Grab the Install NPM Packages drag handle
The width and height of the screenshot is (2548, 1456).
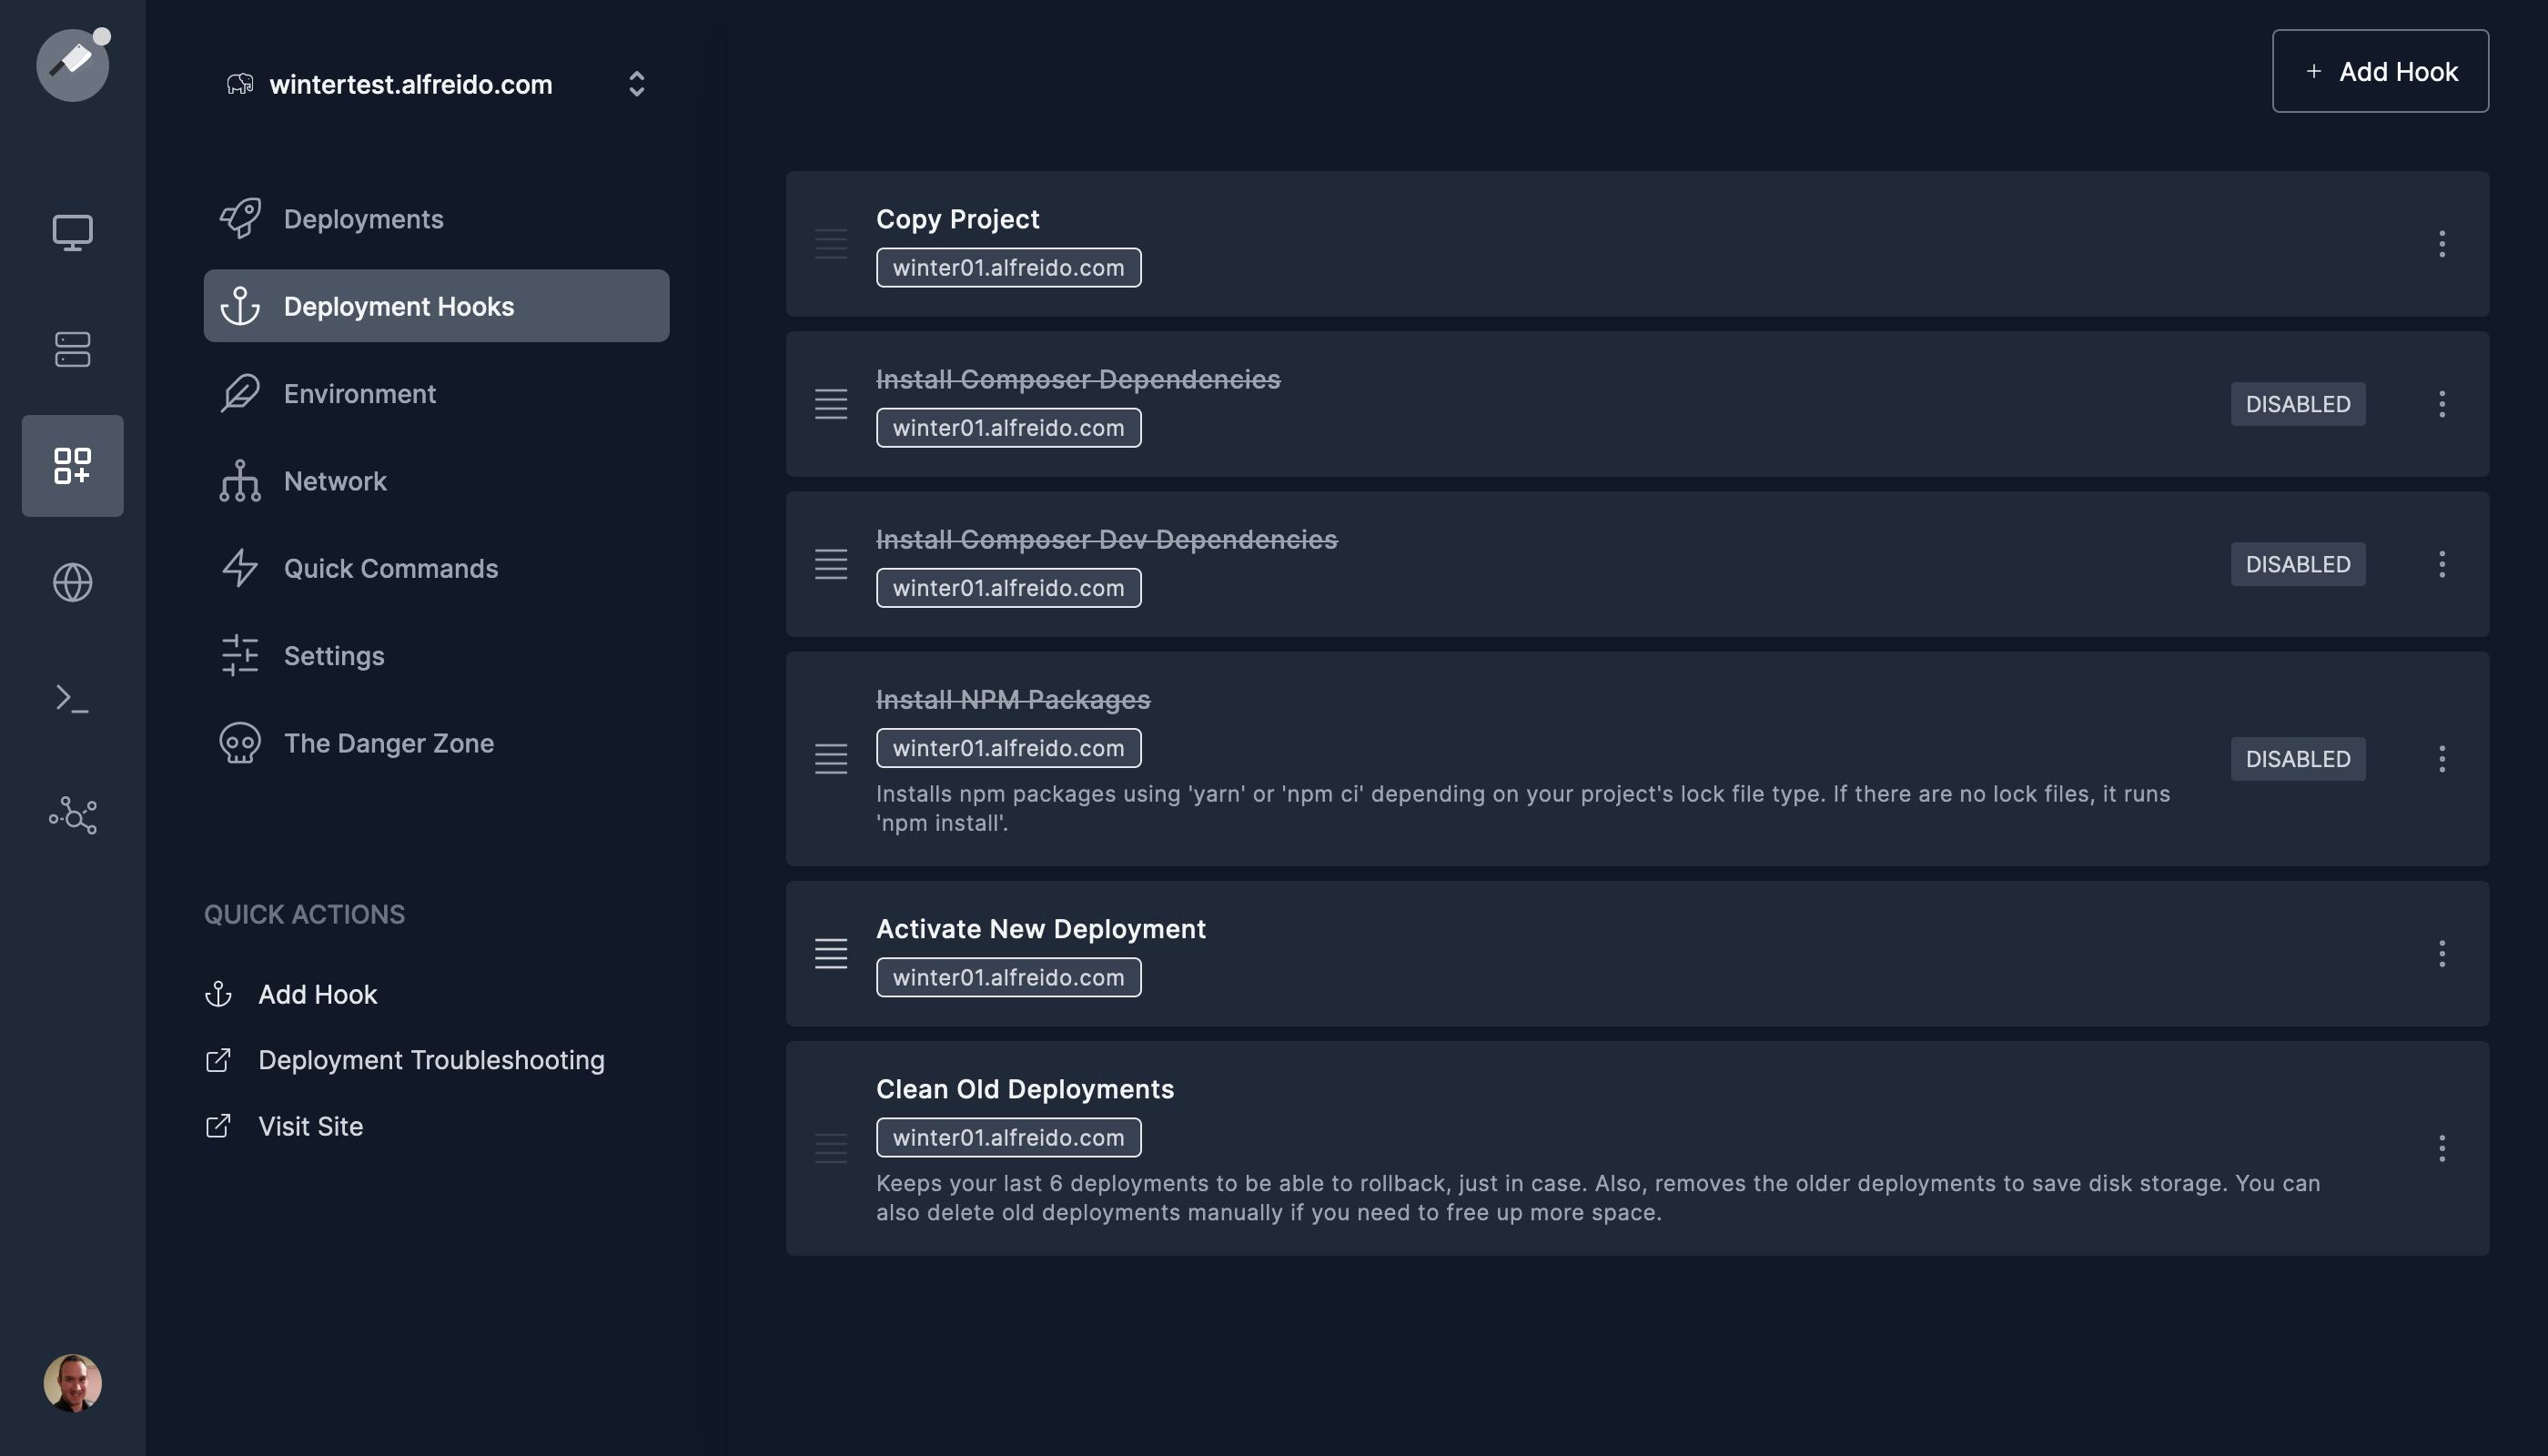click(x=830, y=759)
